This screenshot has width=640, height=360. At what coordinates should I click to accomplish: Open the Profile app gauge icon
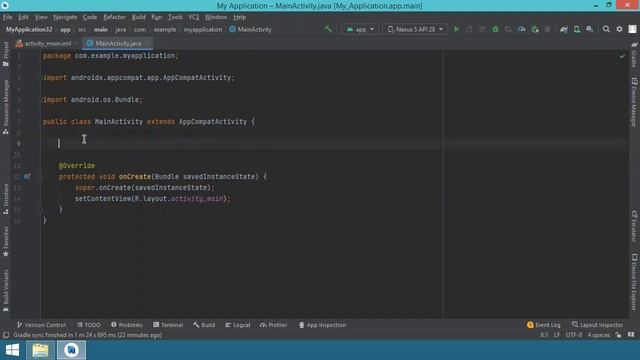[x=522, y=29]
